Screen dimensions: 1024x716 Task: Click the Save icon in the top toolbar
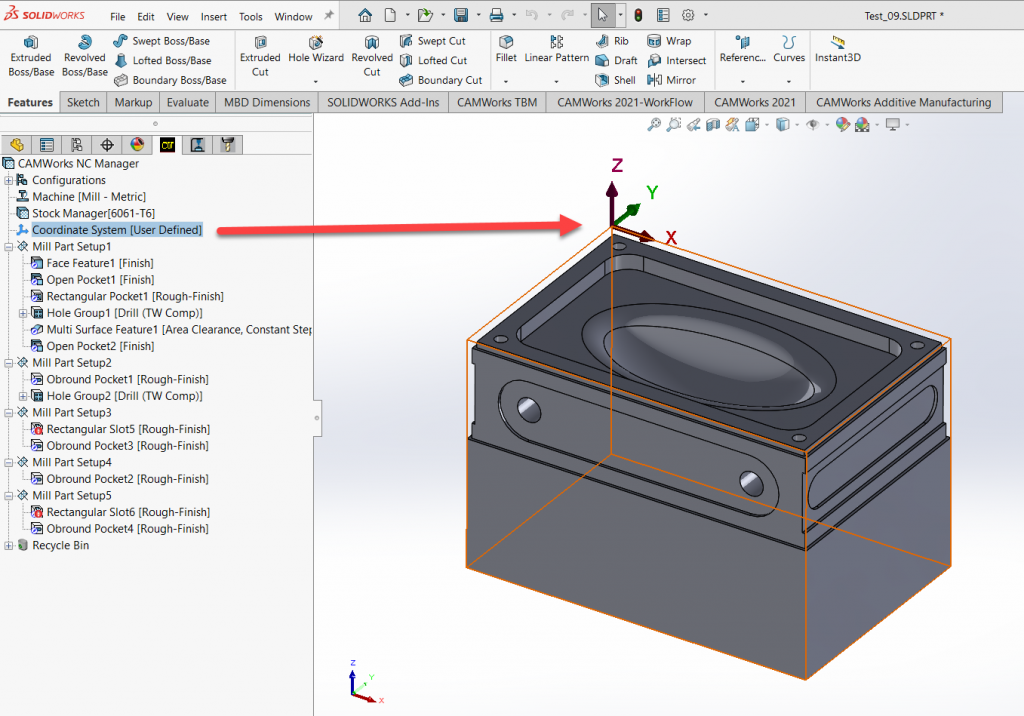click(462, 15)
